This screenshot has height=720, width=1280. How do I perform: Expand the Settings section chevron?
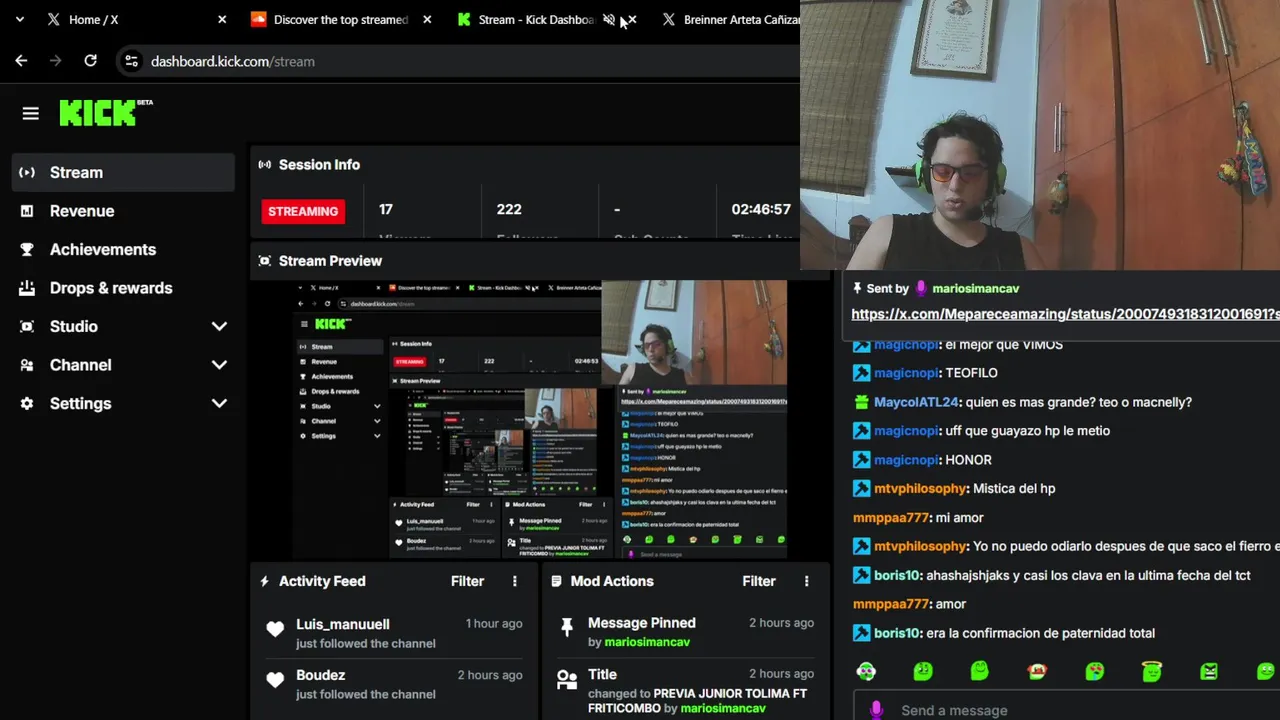click(219, 403)
